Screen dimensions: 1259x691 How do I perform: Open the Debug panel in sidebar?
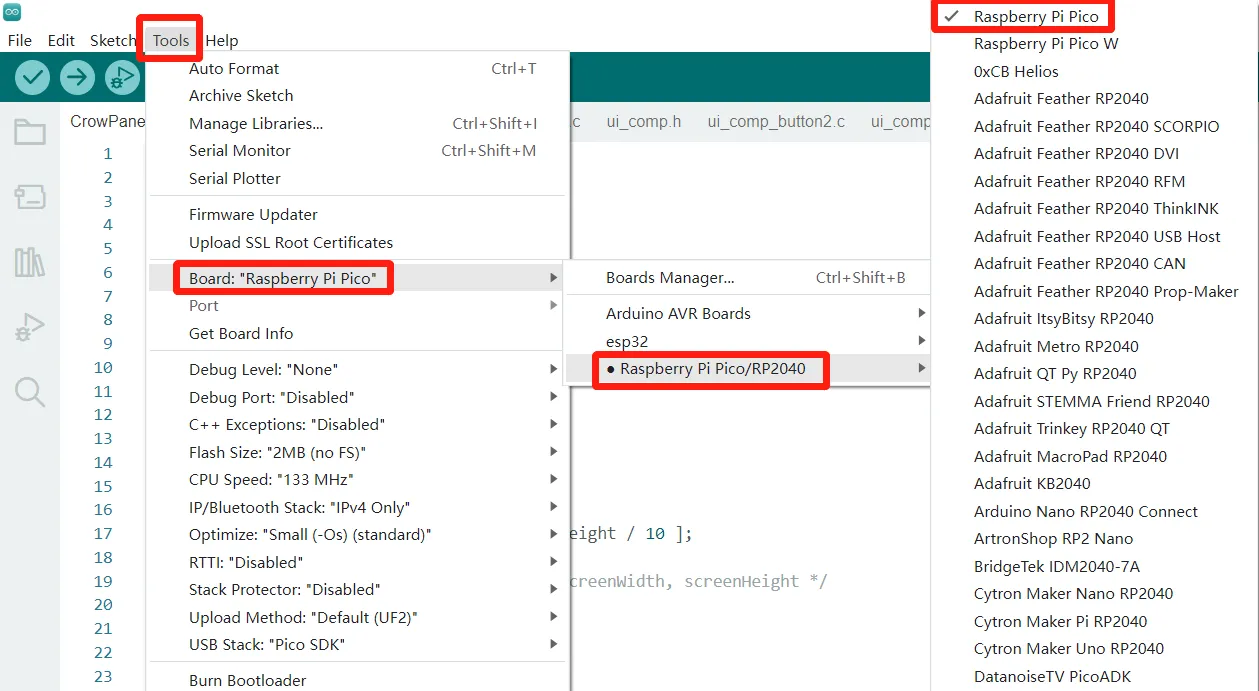(x=30, y=327)
